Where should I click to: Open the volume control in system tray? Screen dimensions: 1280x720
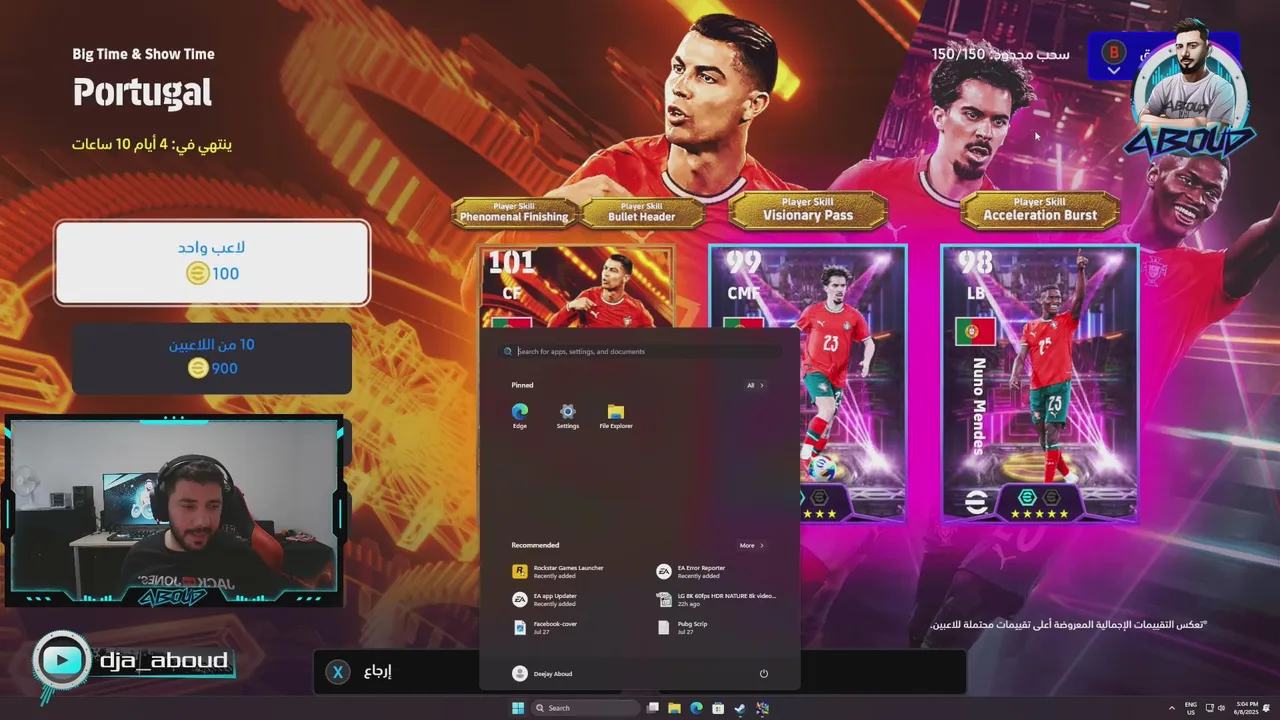(x=1222, y=708)
